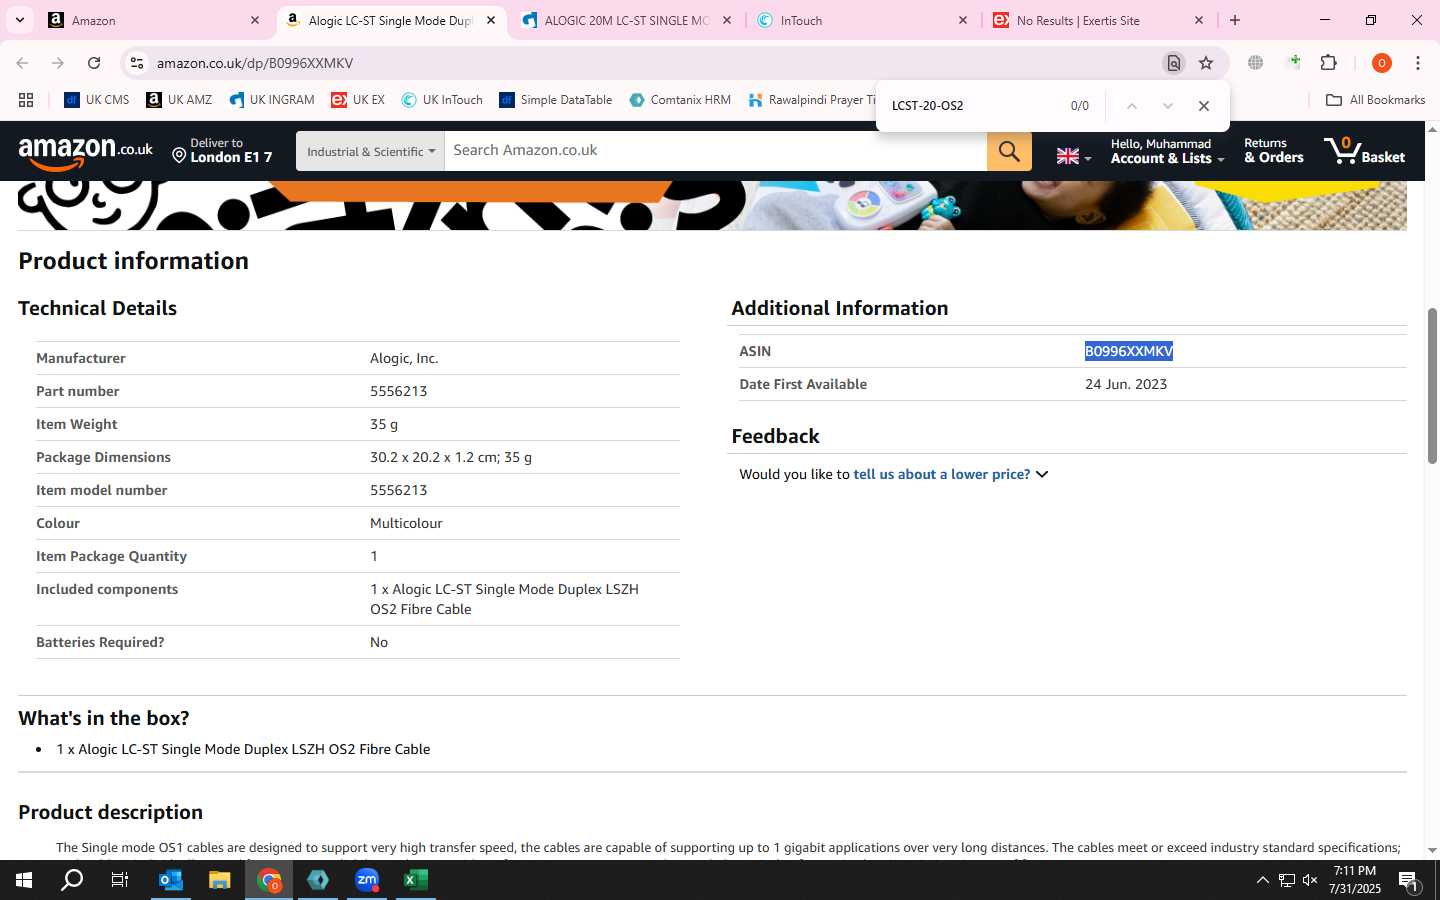Open Outlook from taskbar
The width and height of the screenshot is (1440, 900).
coord(171,880)
